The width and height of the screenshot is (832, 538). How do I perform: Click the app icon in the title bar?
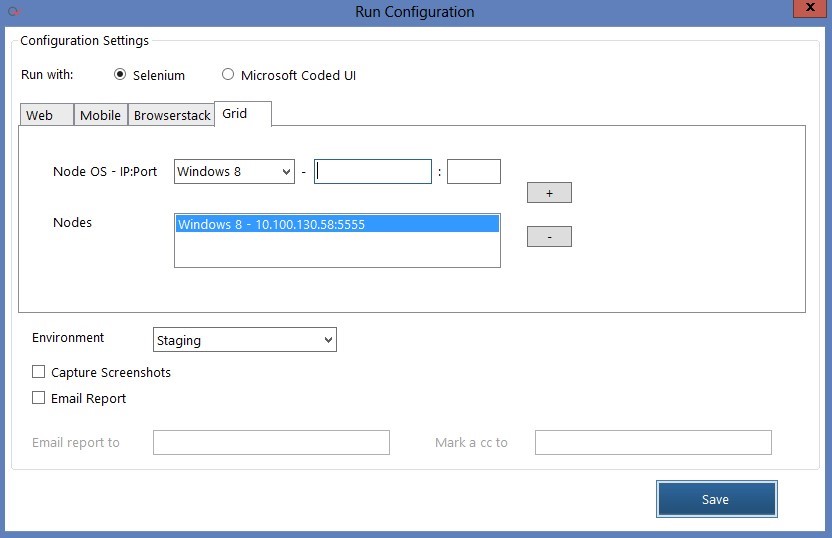coord(14,11)
